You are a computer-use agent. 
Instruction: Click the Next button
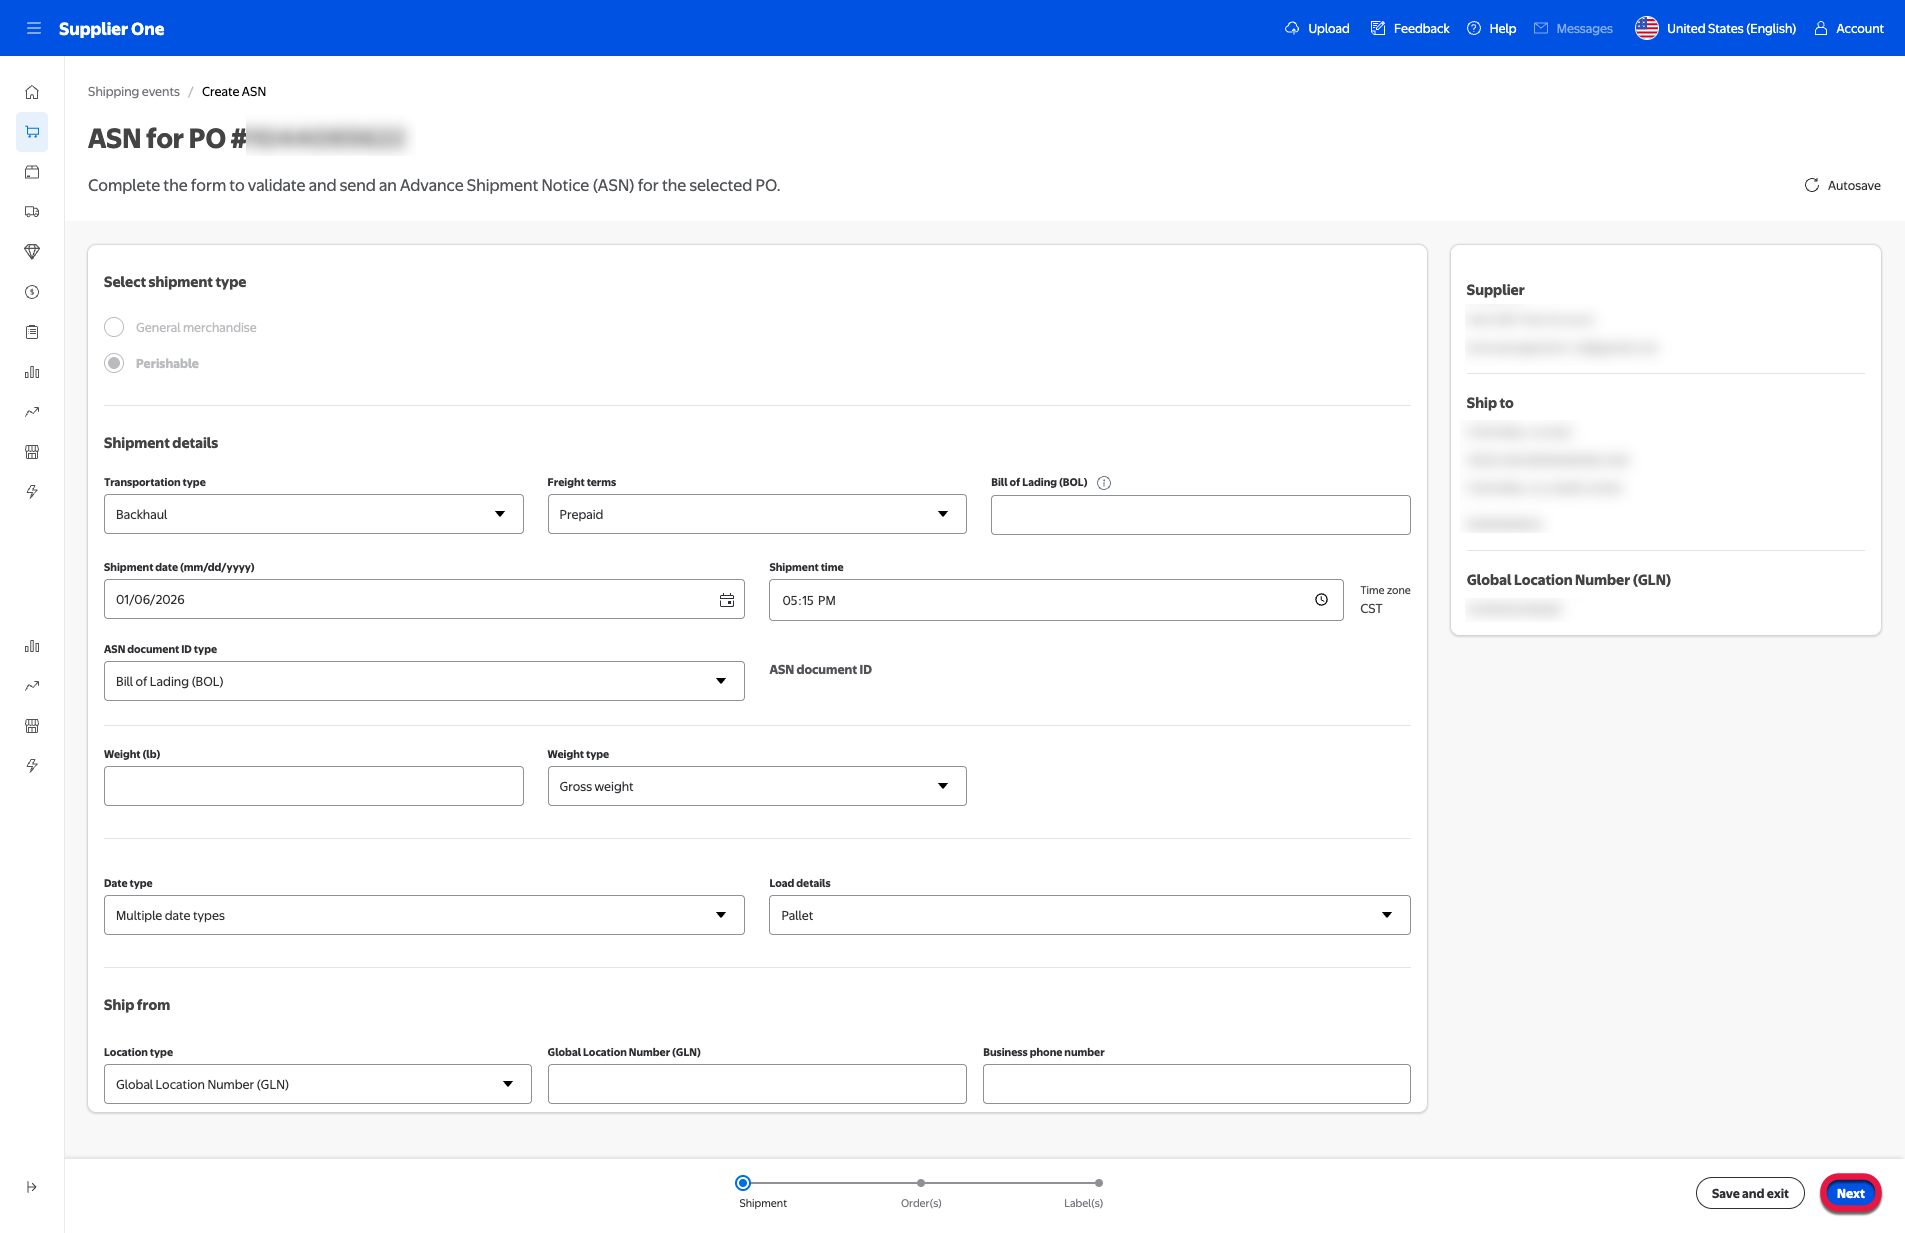[1850, 1193]
